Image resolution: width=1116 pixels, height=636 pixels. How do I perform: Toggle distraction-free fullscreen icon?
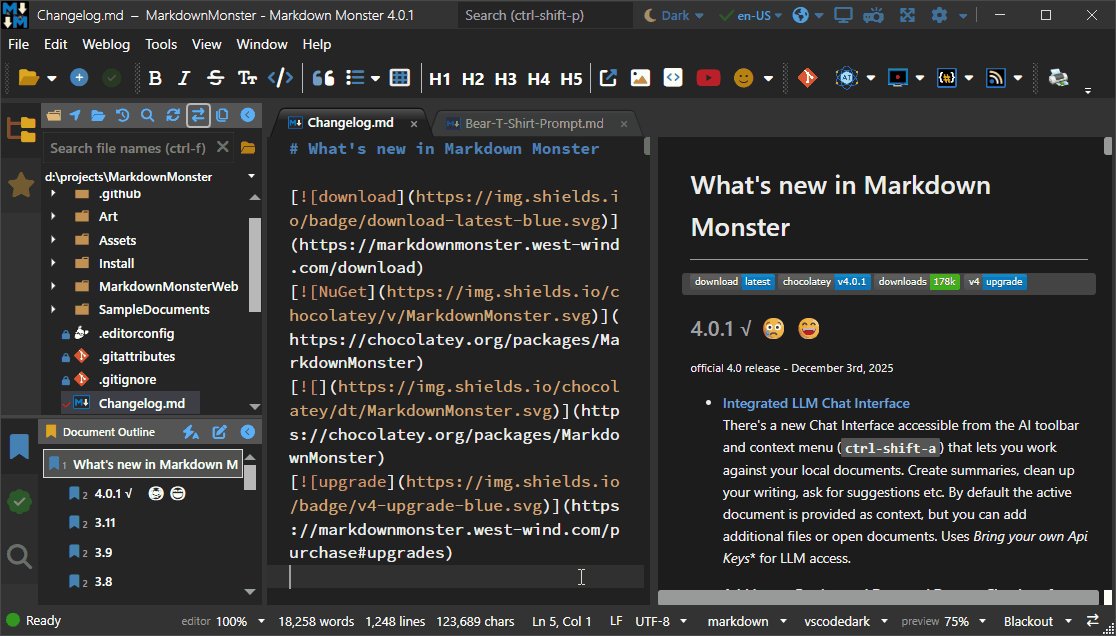pyautogui.click(x=907, y=15)
